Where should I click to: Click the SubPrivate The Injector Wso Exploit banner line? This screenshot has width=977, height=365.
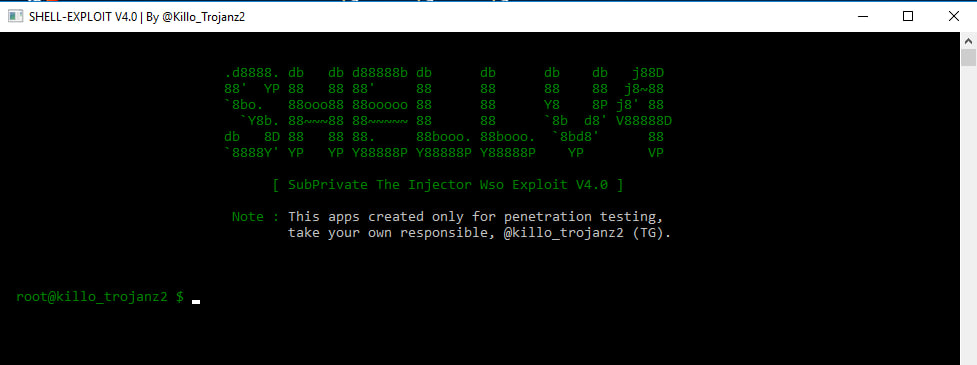(448, 185)
